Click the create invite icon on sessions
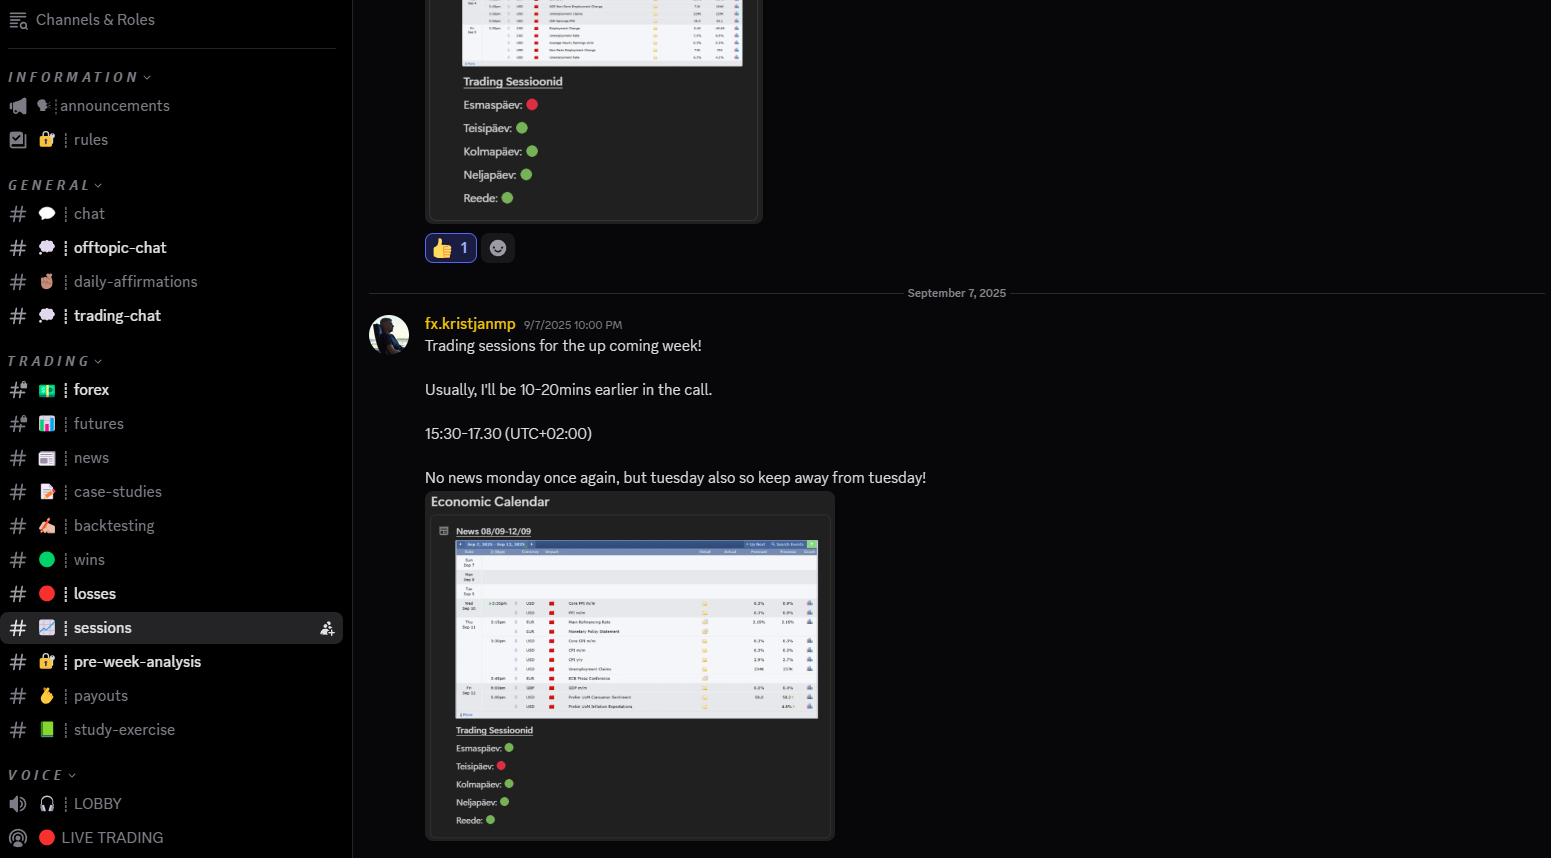 click(x=327, y=628)
